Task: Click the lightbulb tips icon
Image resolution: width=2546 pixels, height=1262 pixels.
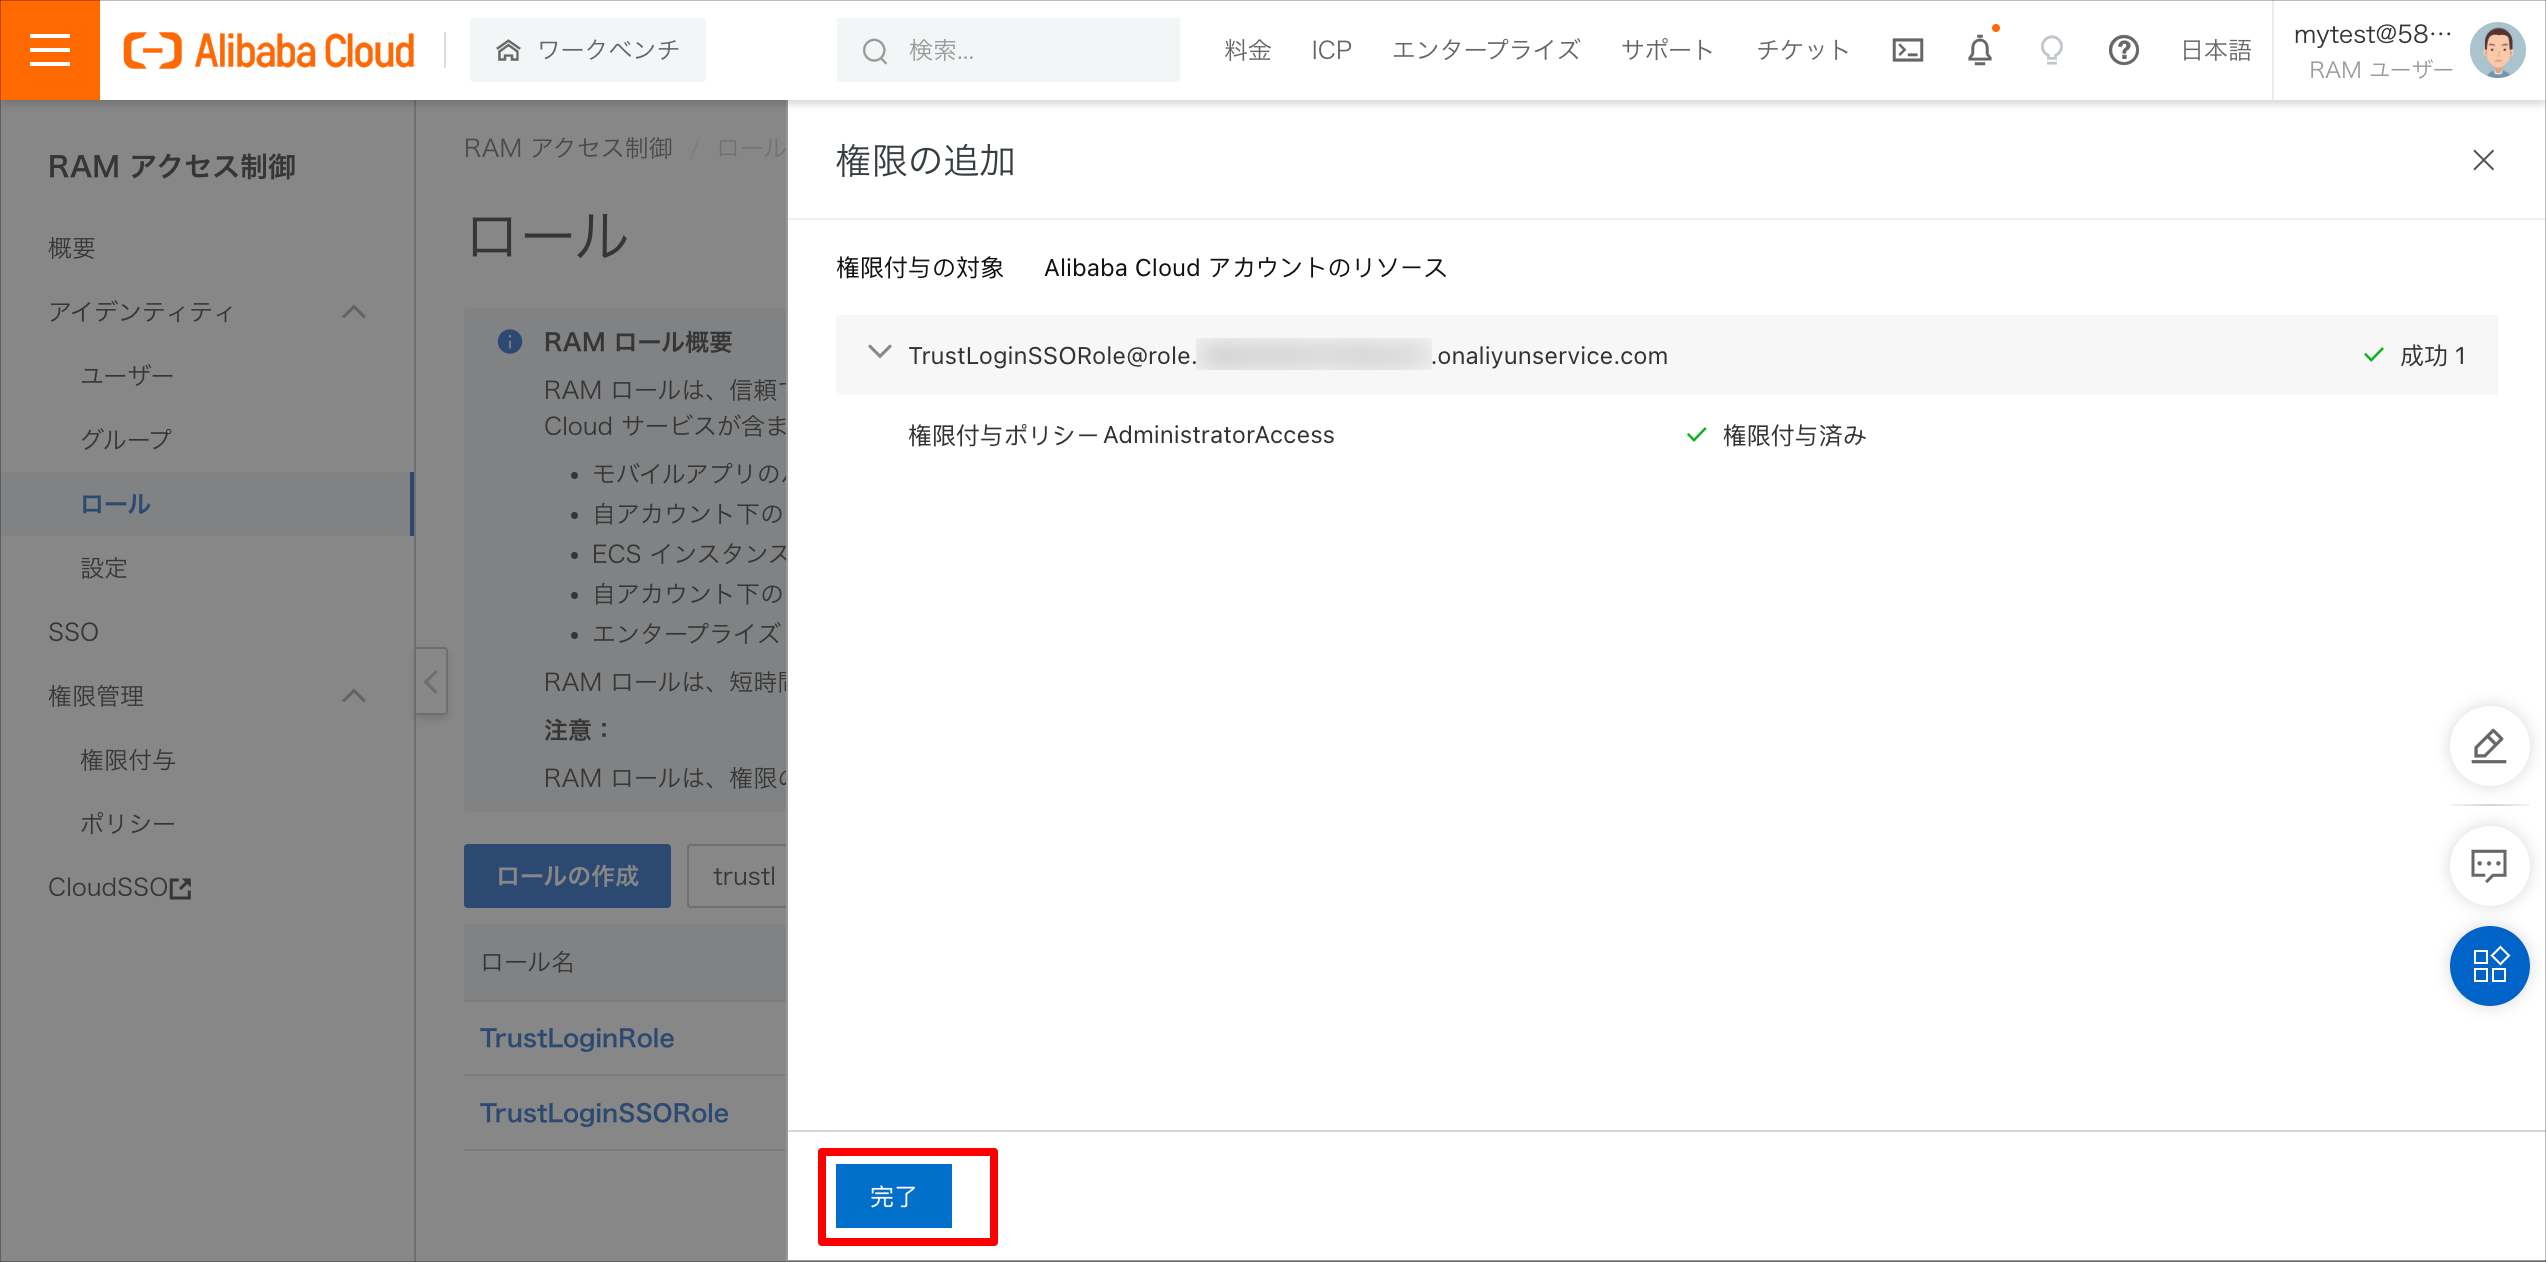Action: coord(2052,50)
